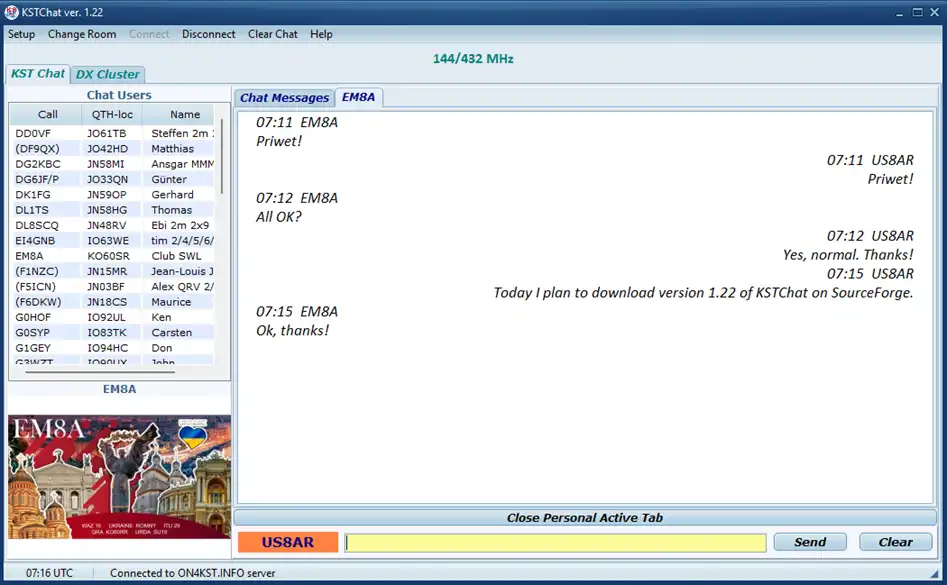
Task: Click the resize grip in status bar corner
Action: pos(935,574)
